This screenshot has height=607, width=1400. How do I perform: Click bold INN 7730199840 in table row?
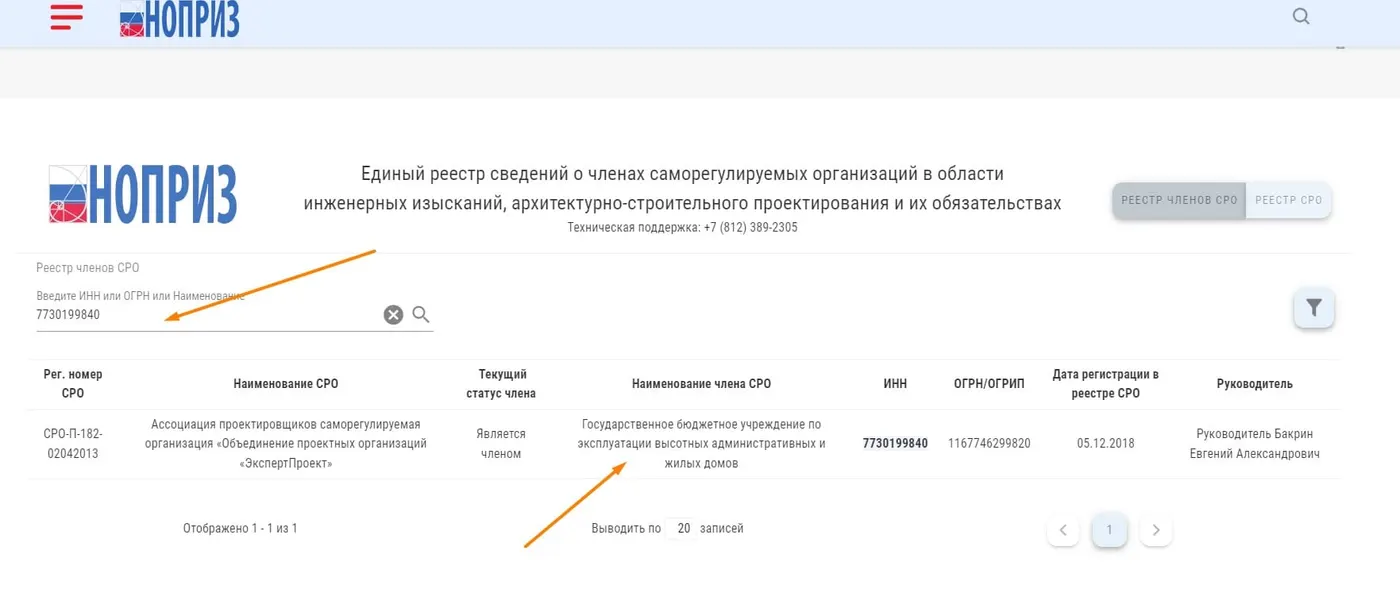[x=895, y=444]
